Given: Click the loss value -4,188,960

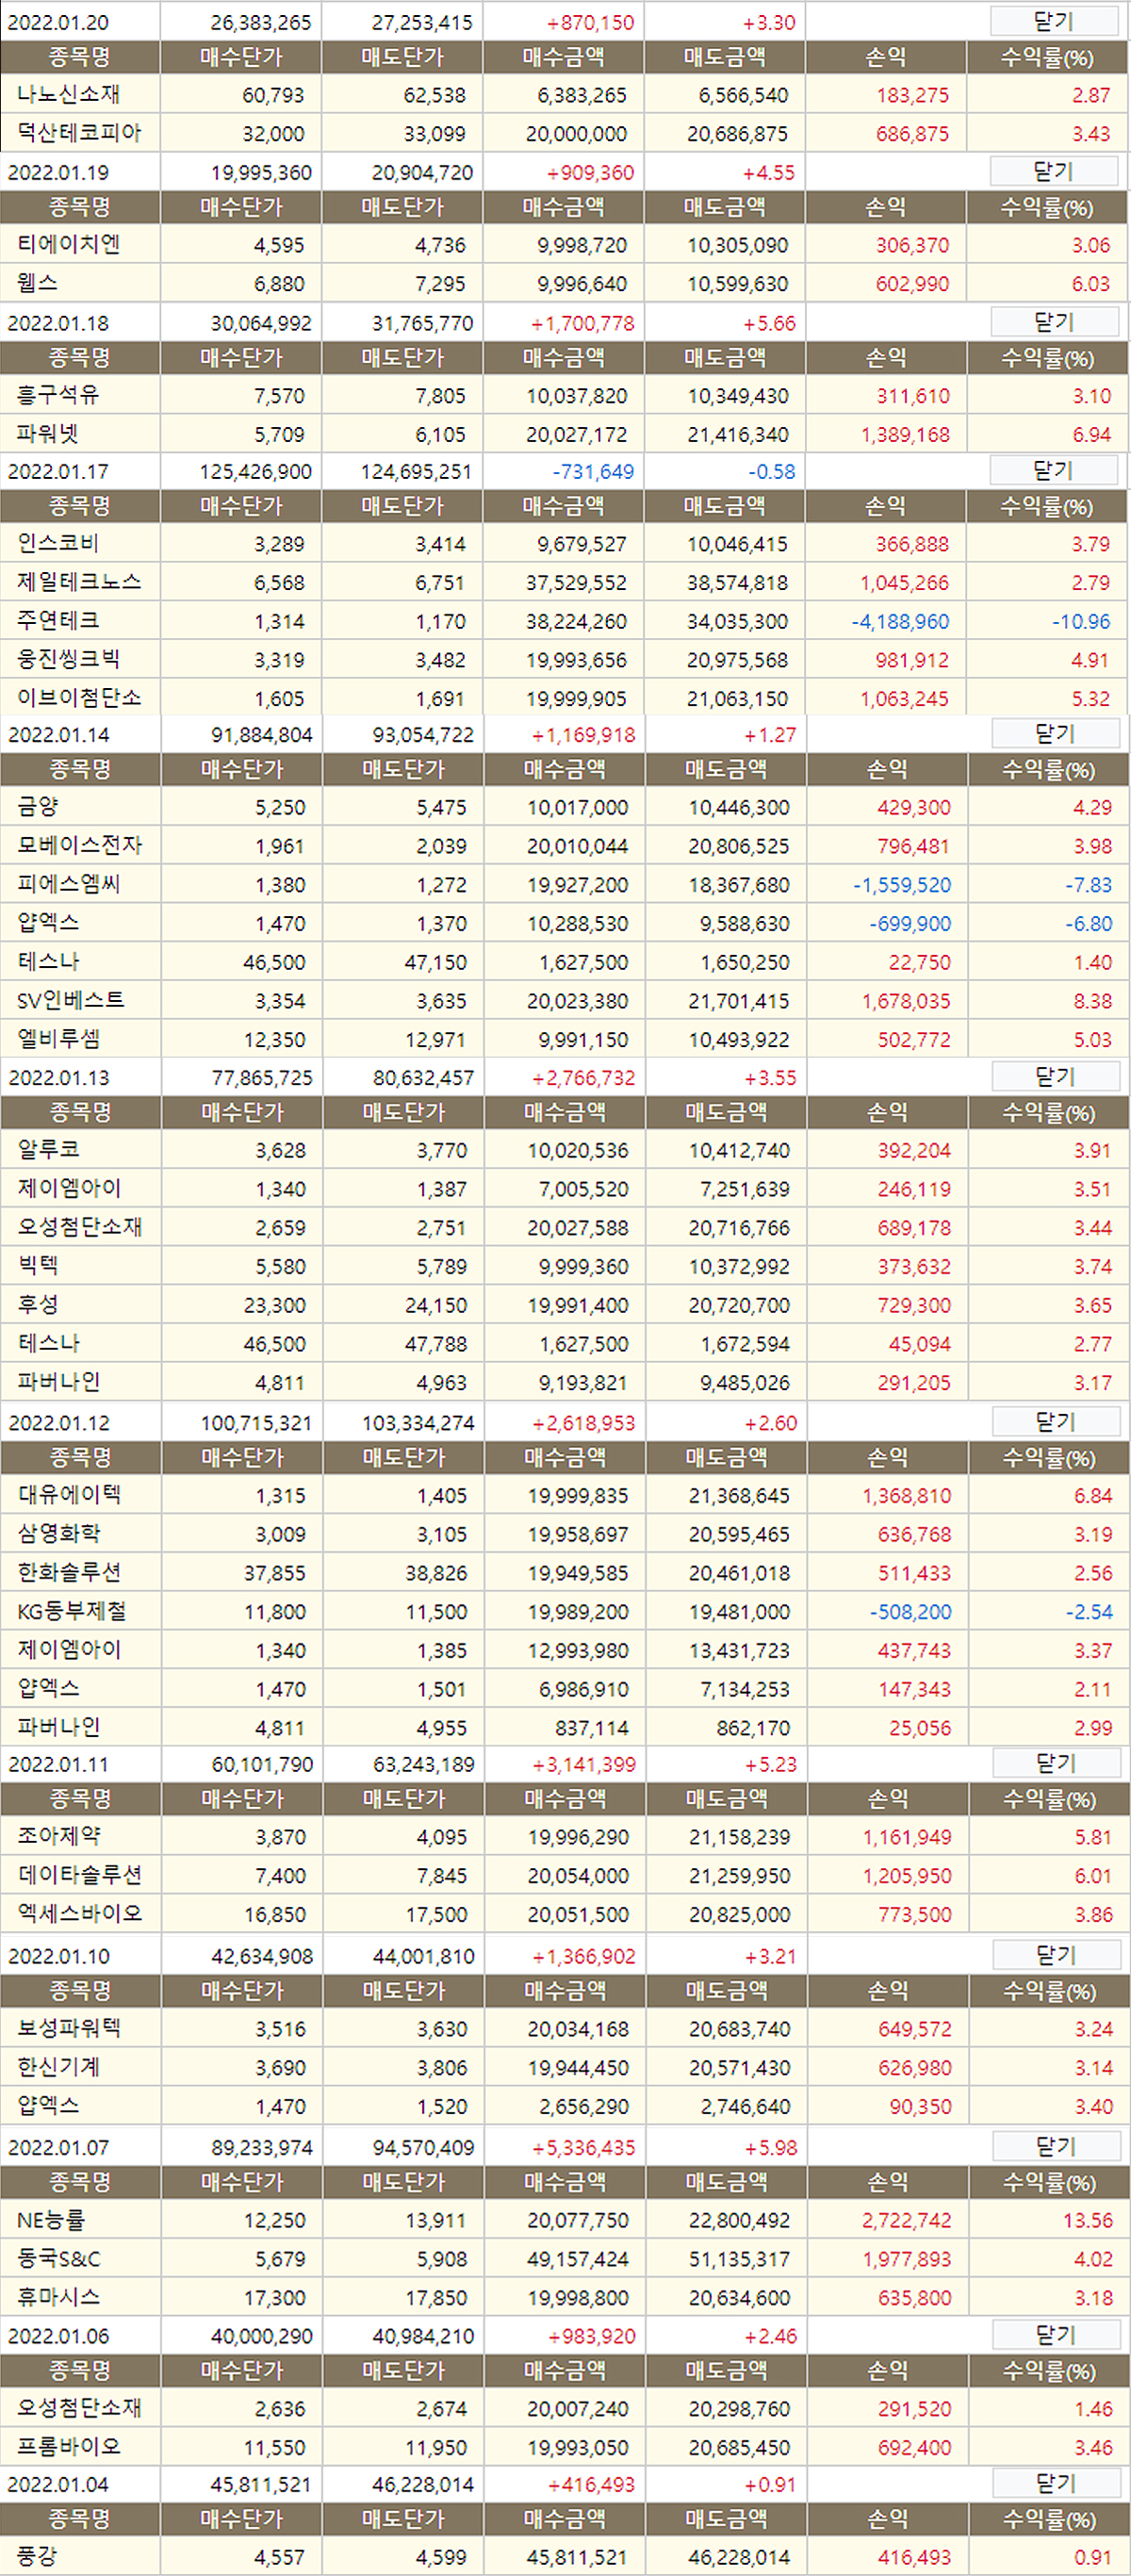Looking at the screenshot, I should [x=900, y=621].
